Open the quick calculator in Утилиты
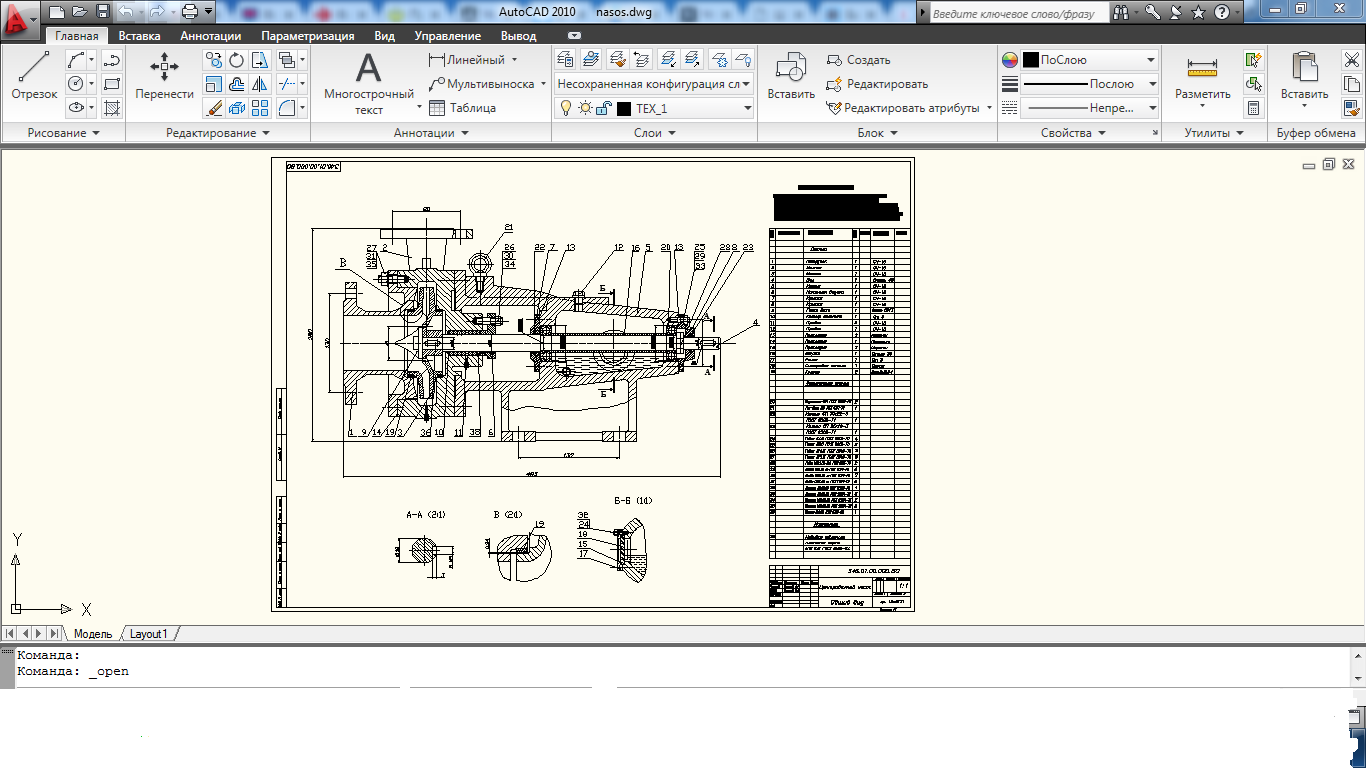1366x768 pixels. click(x=1254, y=108)
